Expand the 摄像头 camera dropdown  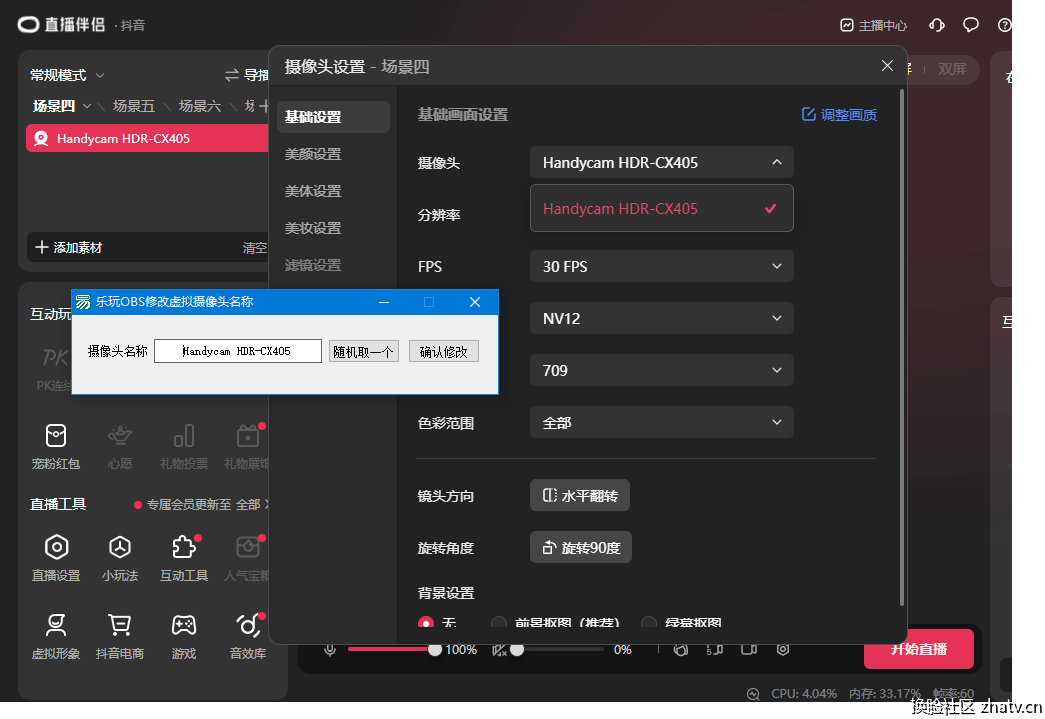coord(661,162)
